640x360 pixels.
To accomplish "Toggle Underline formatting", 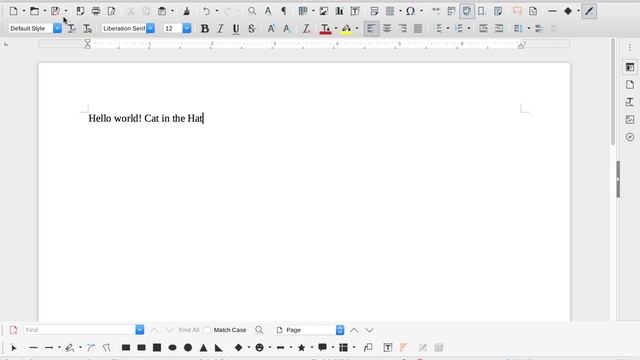I will [236, 29].
